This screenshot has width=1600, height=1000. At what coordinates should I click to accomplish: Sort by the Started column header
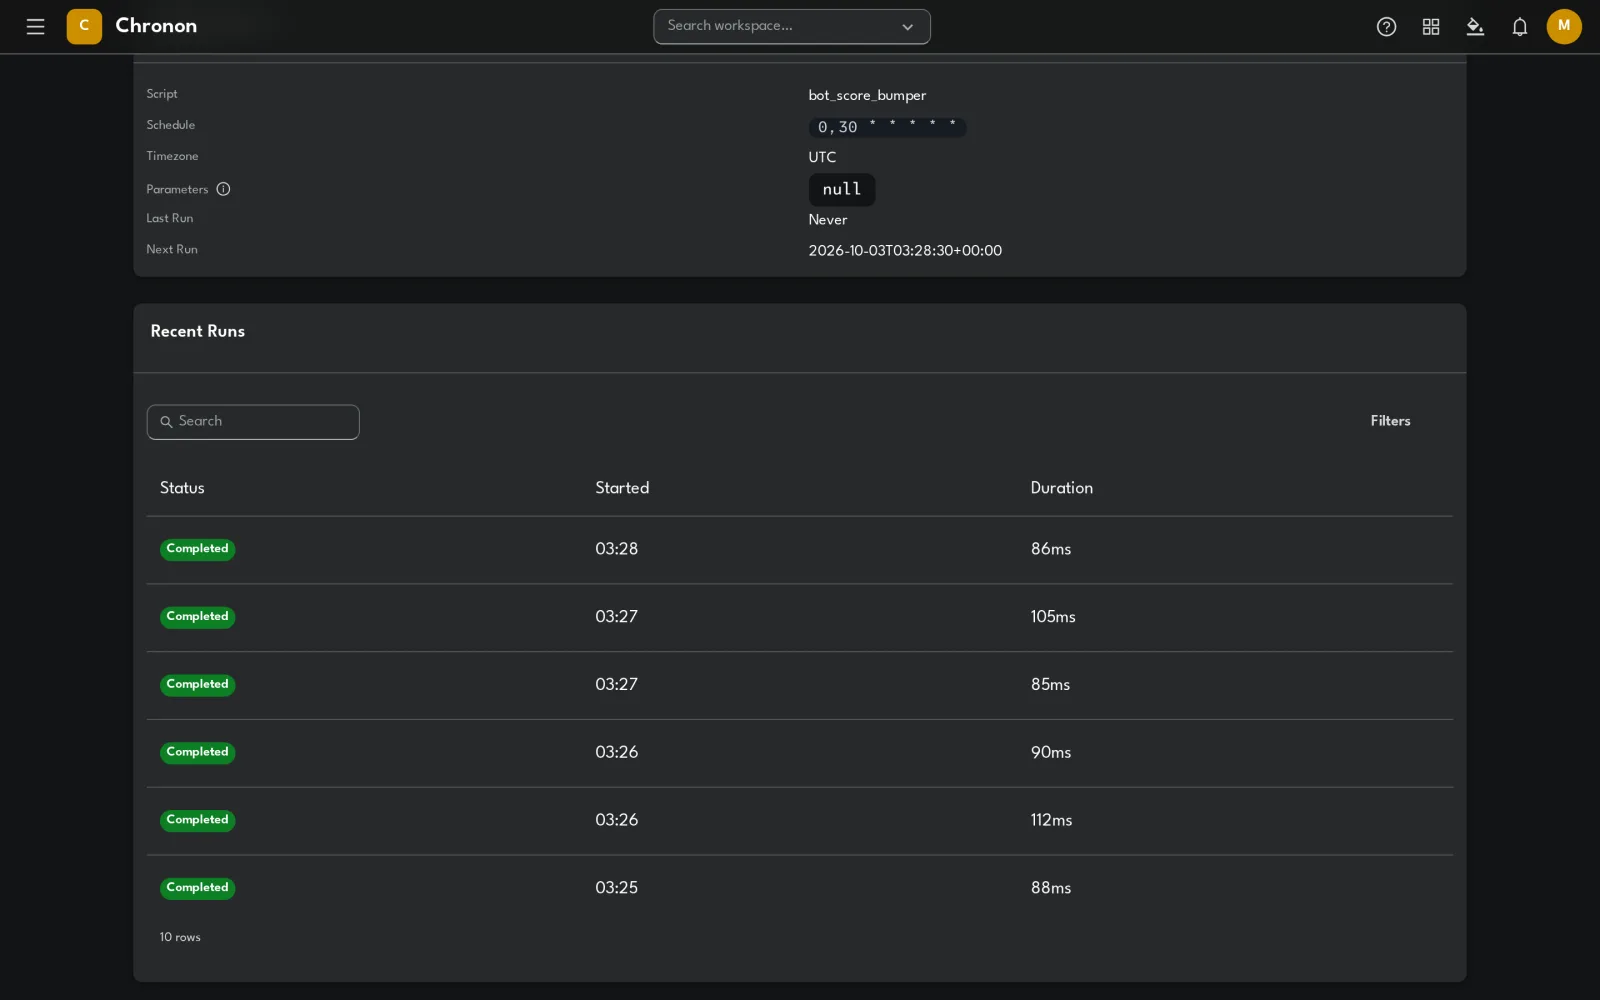622,488
